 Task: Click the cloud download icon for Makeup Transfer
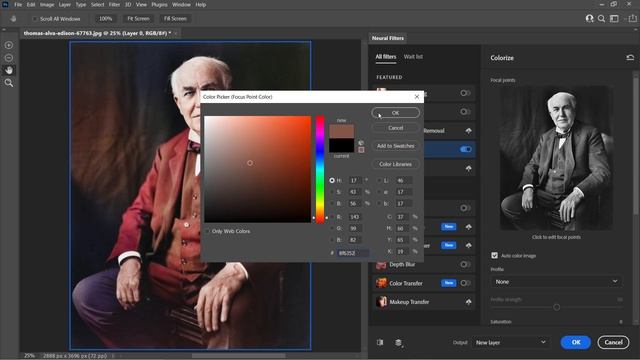[469, 302]
